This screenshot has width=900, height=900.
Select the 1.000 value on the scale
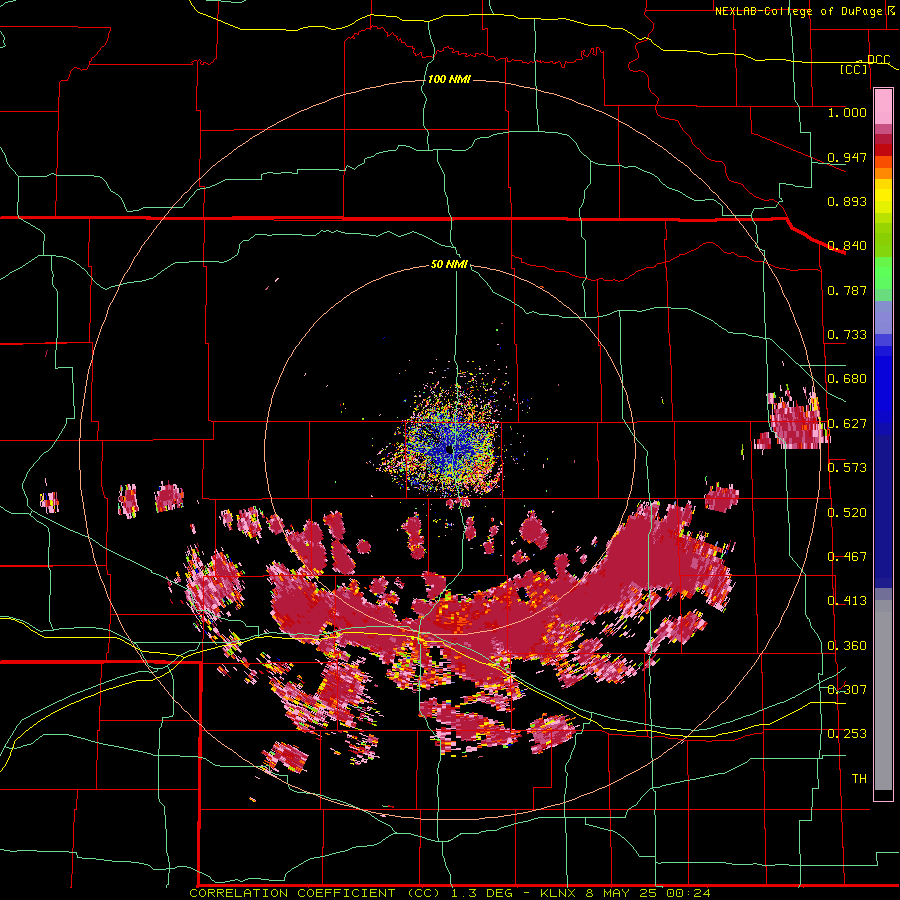847,112
